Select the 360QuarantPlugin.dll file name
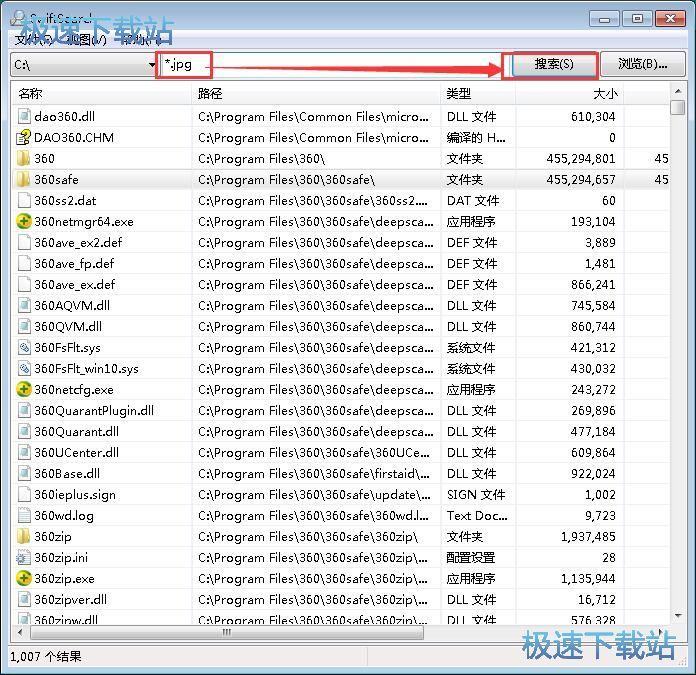 point(94,411)
